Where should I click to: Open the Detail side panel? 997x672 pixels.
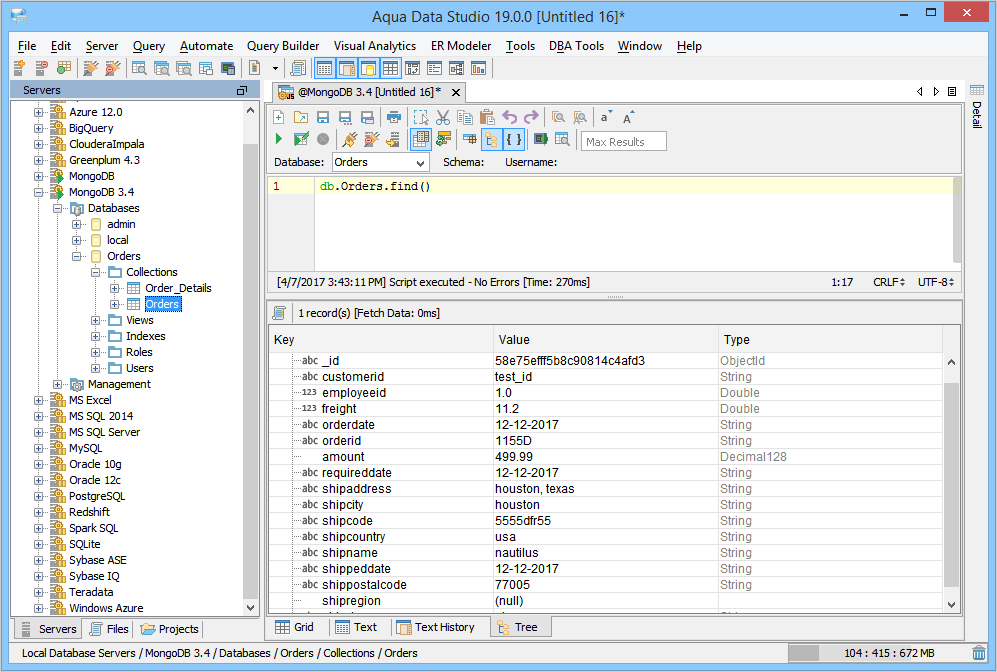[x=977, y=108]
